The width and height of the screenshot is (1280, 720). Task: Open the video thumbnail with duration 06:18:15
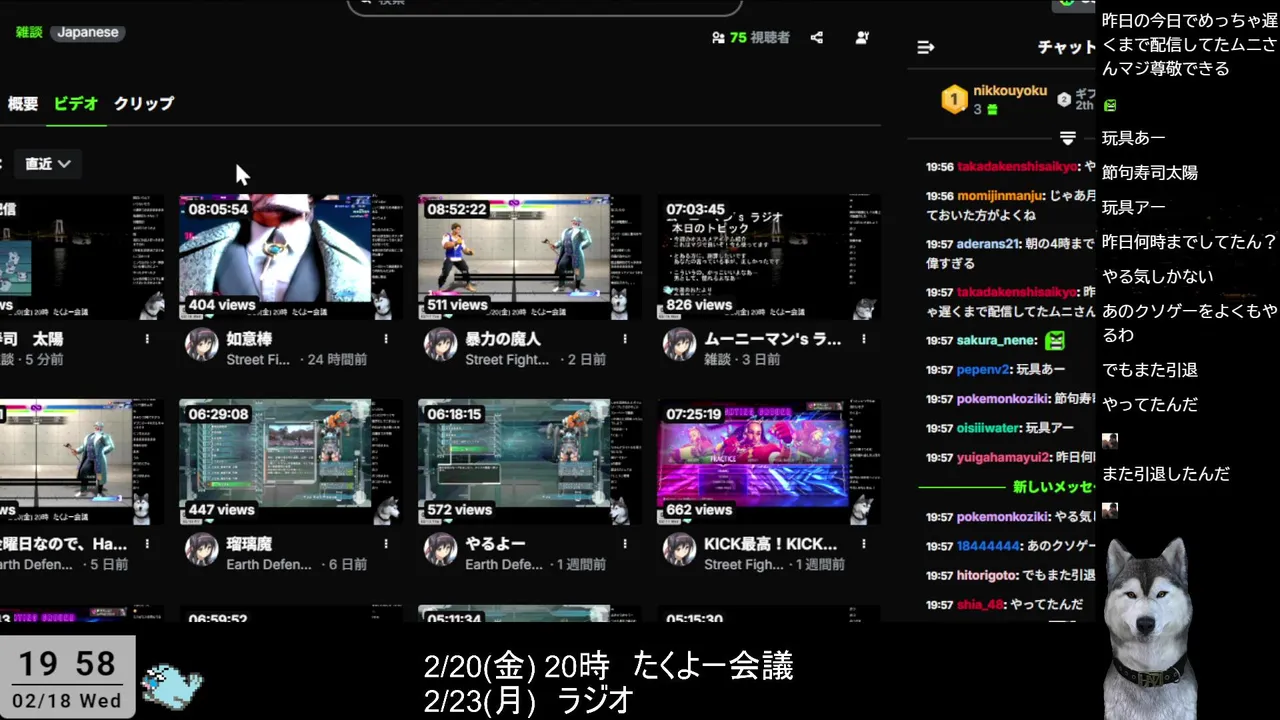(529, 462)
